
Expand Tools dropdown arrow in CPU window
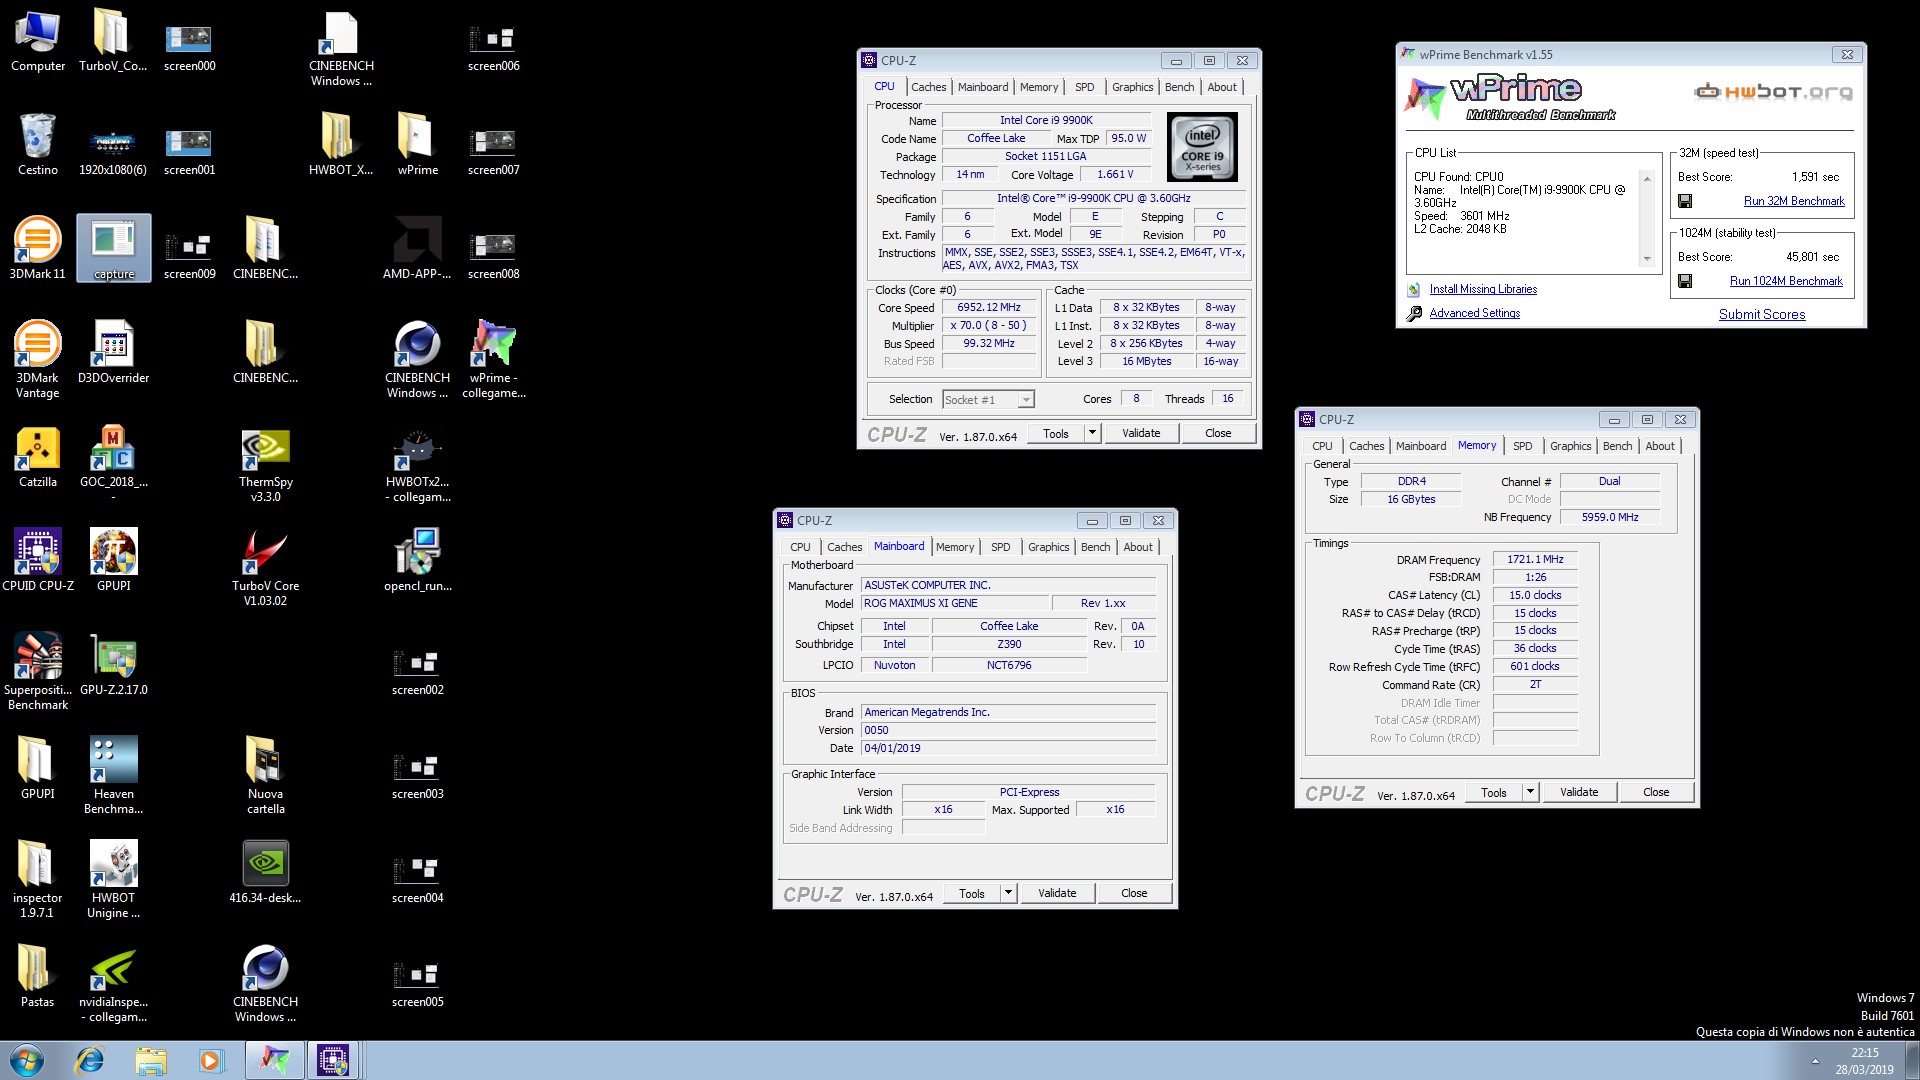1092,433
